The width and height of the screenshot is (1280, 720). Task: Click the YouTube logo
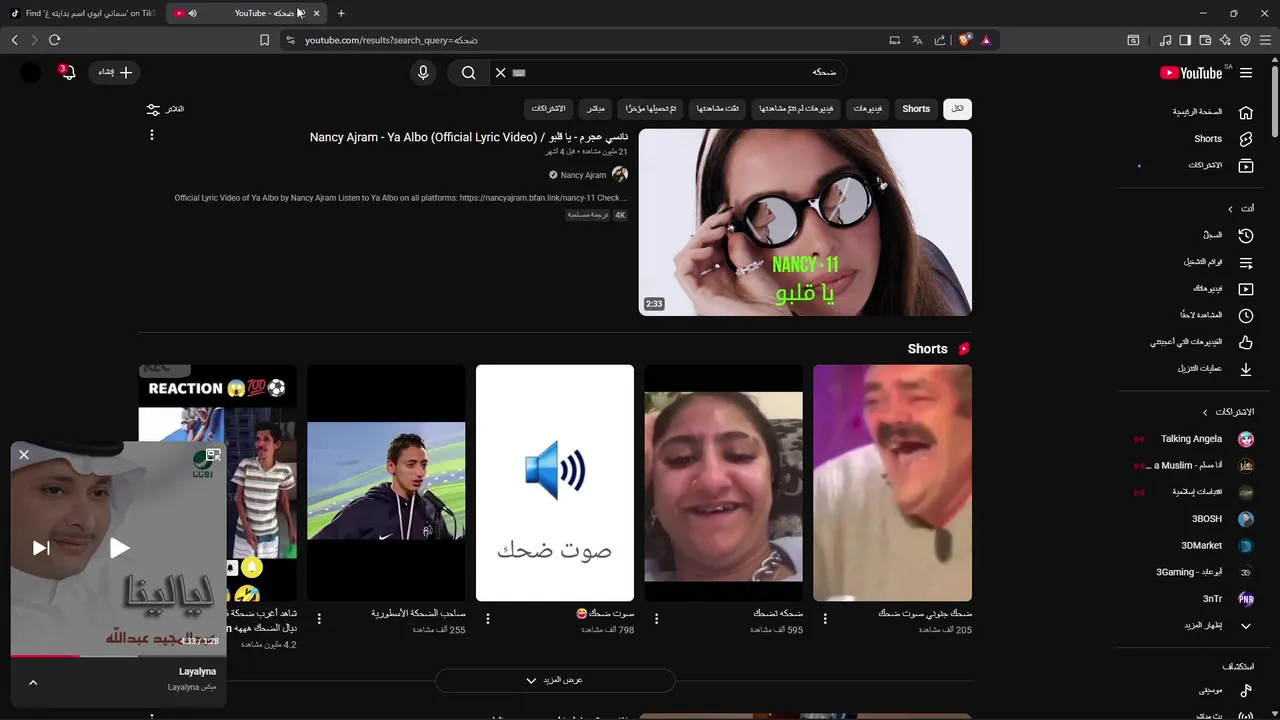tap(1191, 73)
